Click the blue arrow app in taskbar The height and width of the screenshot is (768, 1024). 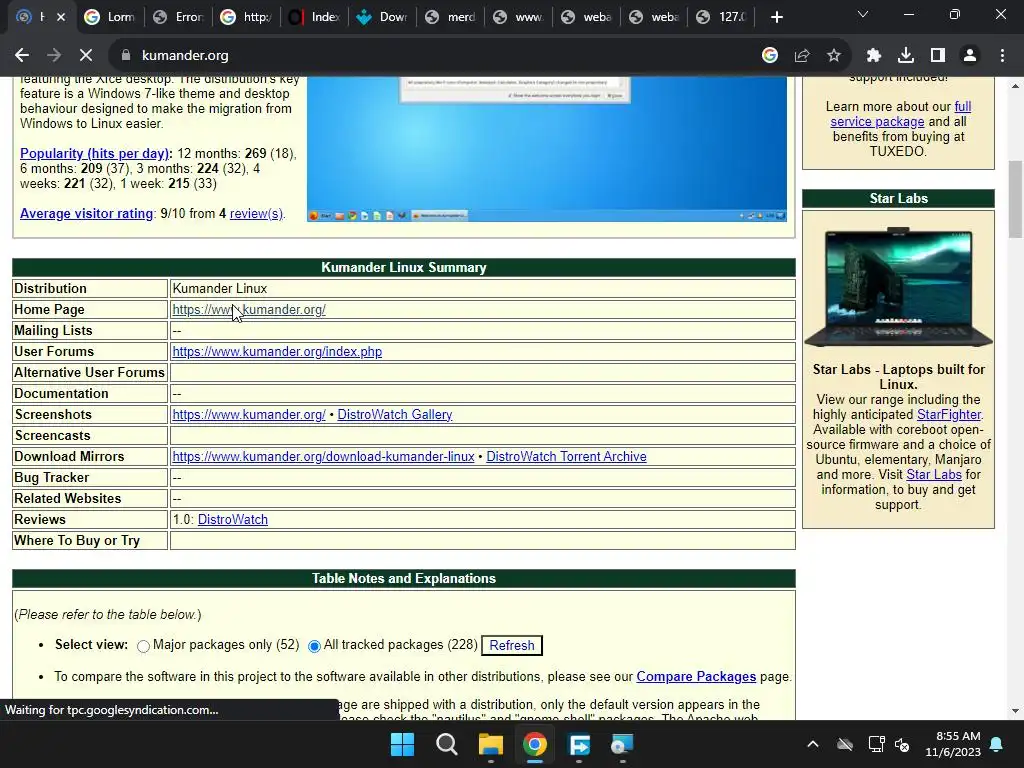point(579,744)
